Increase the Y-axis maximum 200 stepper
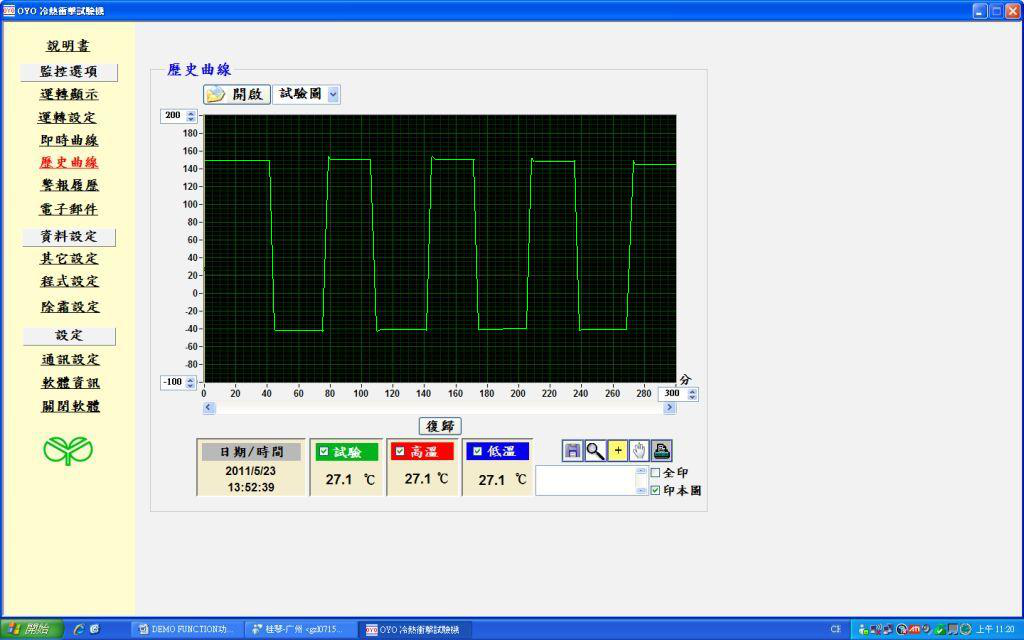 pyautogui.click(x=191, y=112)
